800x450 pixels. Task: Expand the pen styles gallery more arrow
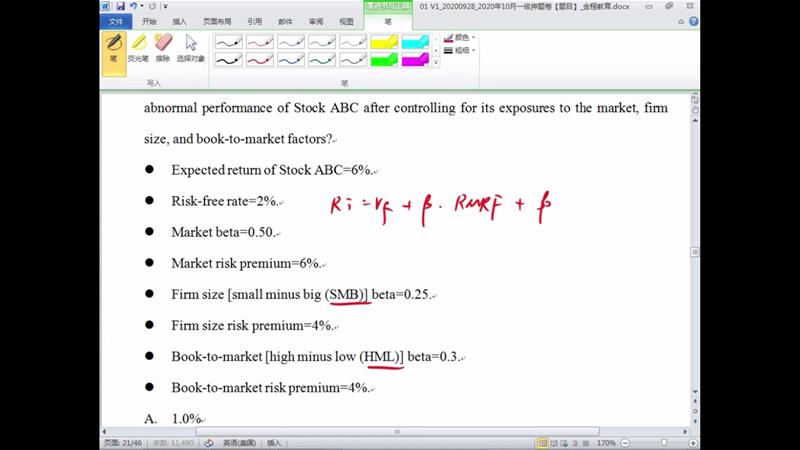(x=436, y=63)
